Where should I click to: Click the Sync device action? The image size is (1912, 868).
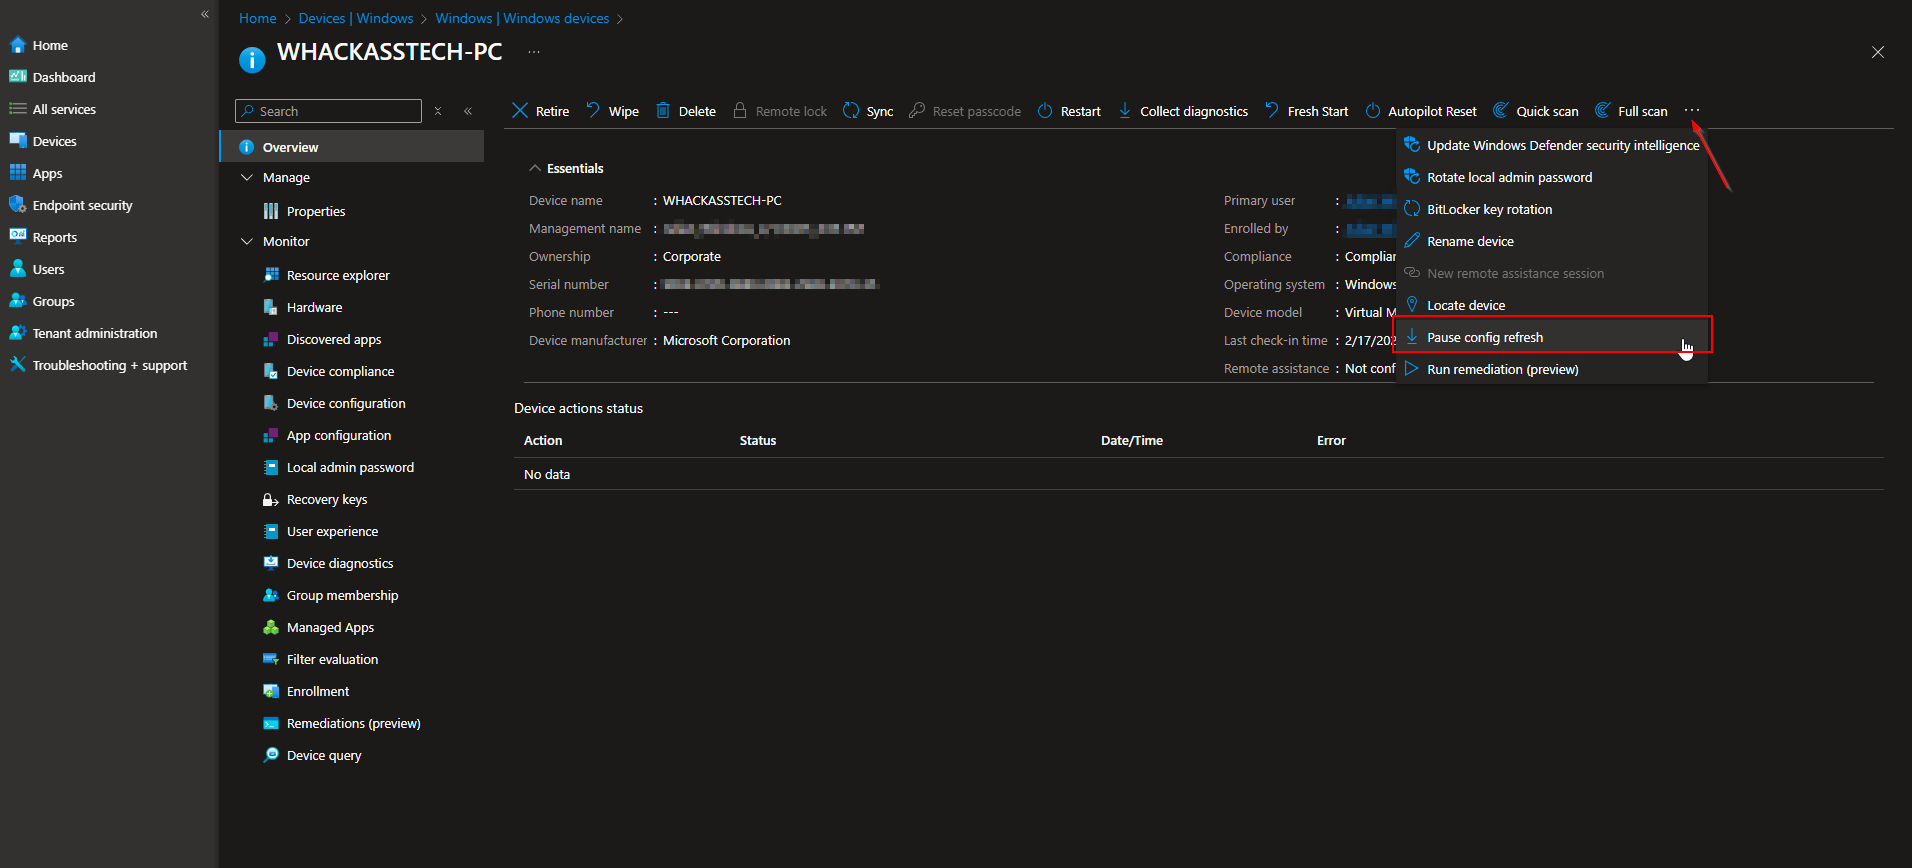point(868,111)
